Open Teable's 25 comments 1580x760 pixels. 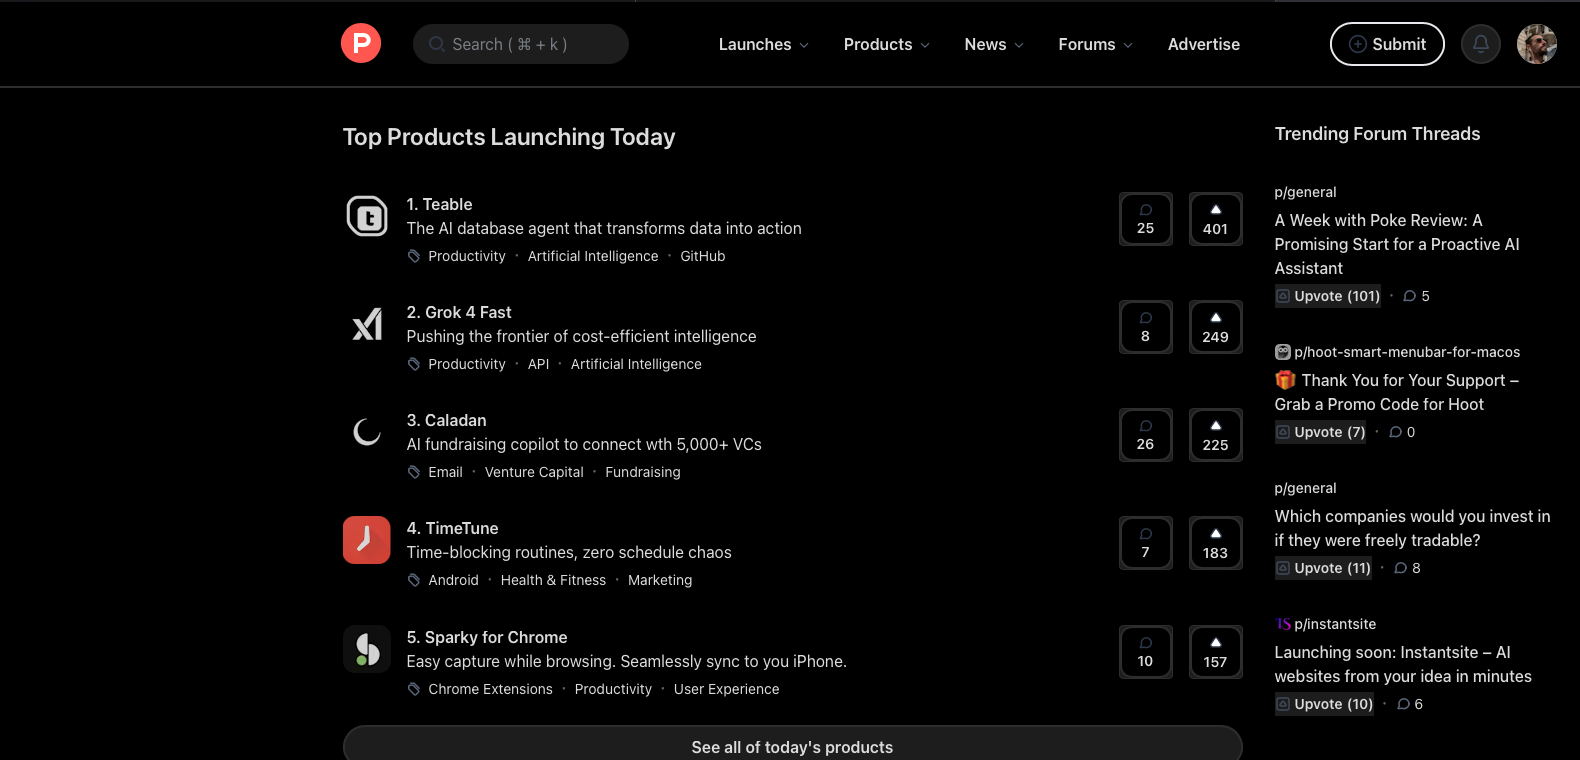(1146, 219)
